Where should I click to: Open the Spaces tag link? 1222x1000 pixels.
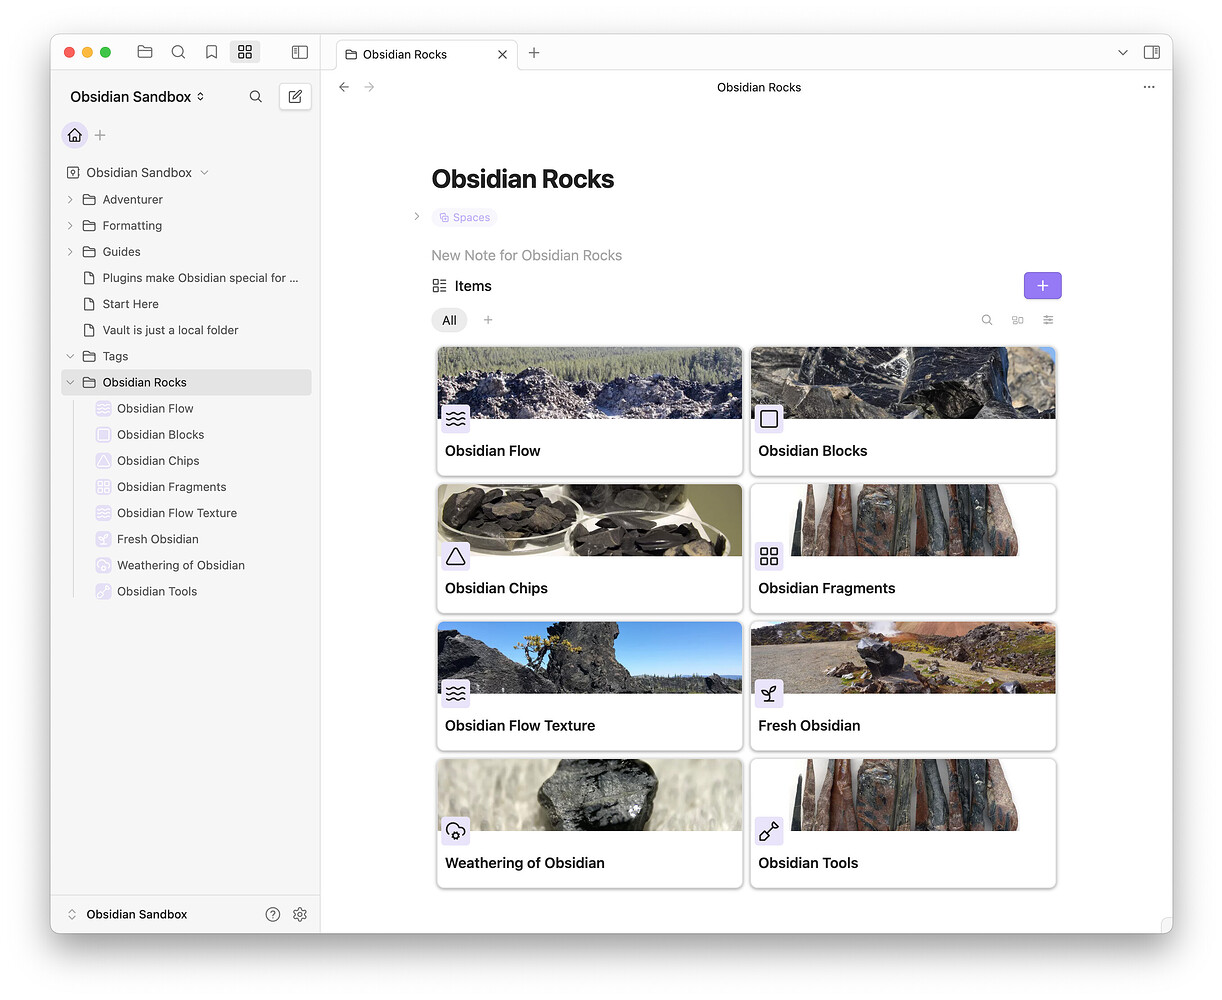point(464,217)
